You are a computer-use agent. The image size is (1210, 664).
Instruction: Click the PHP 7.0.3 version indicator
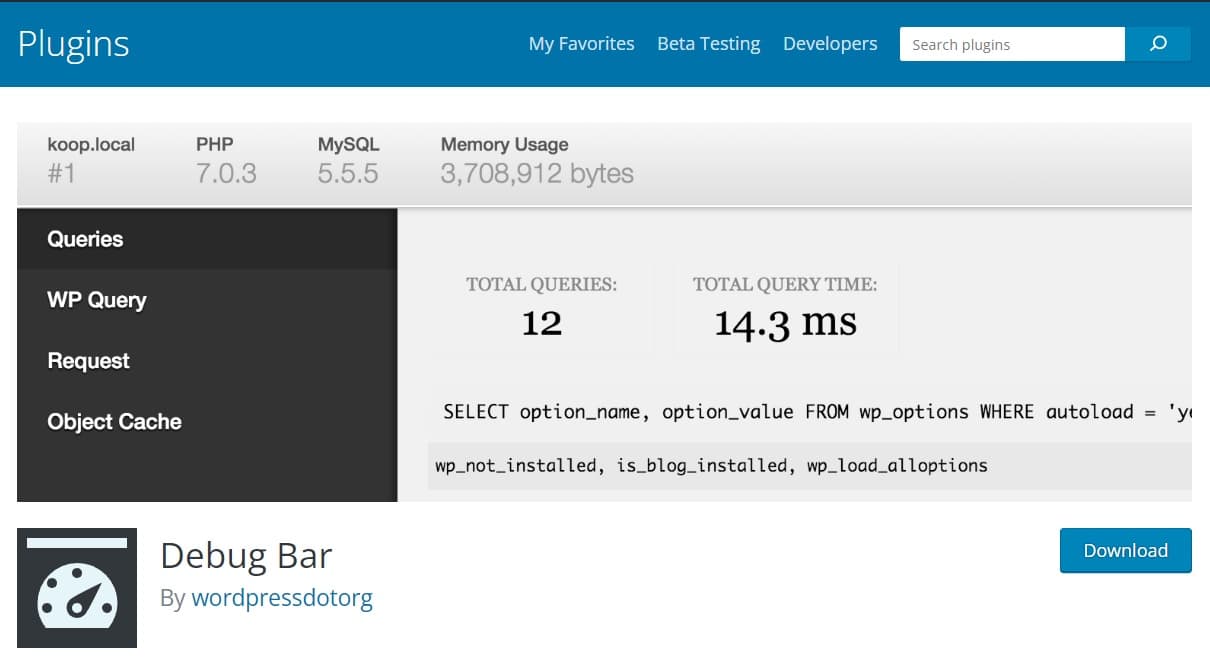click(x=226, y=160)
